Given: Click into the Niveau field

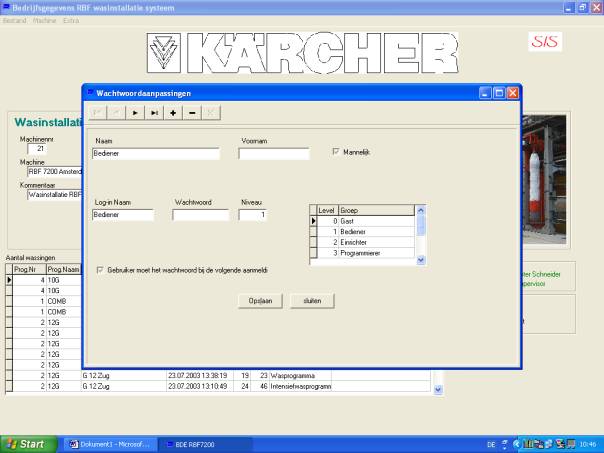Looking at the screenshot, I should (252, 215).
